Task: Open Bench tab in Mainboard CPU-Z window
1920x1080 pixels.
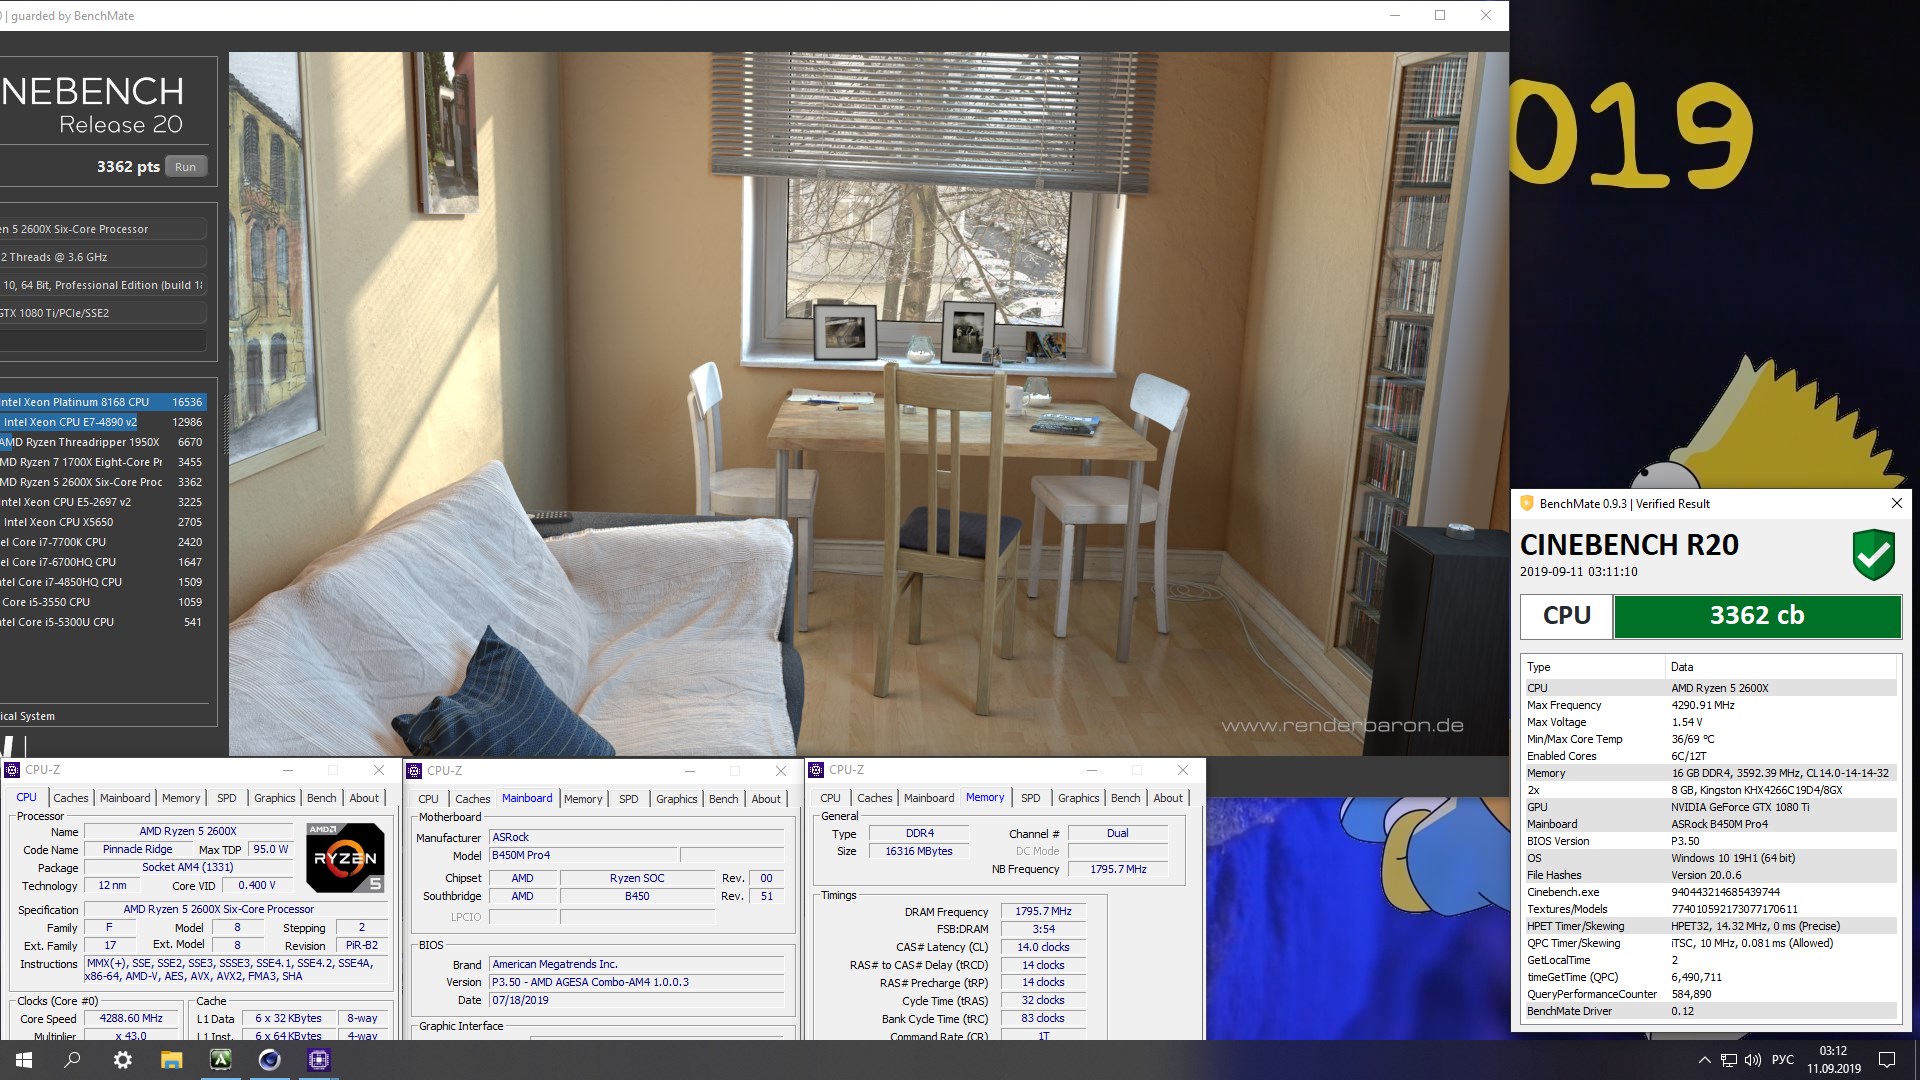Action: pos(723,799)
